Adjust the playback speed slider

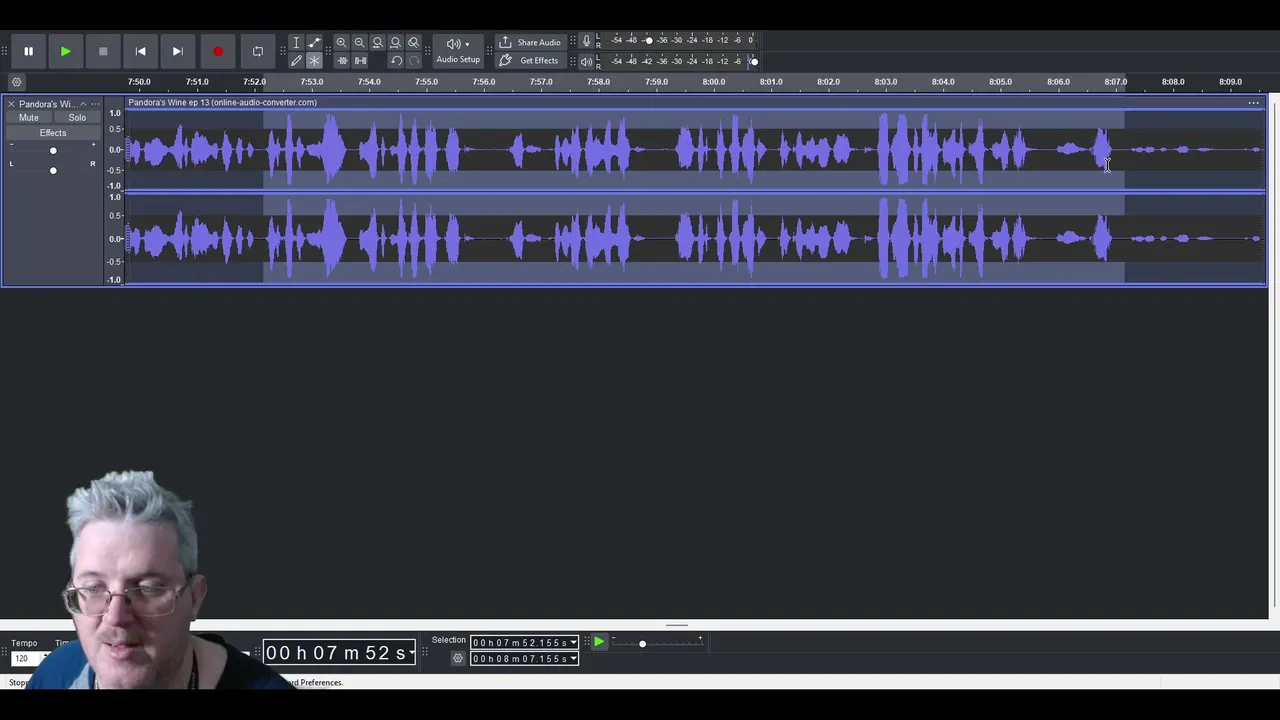(642, 644)
